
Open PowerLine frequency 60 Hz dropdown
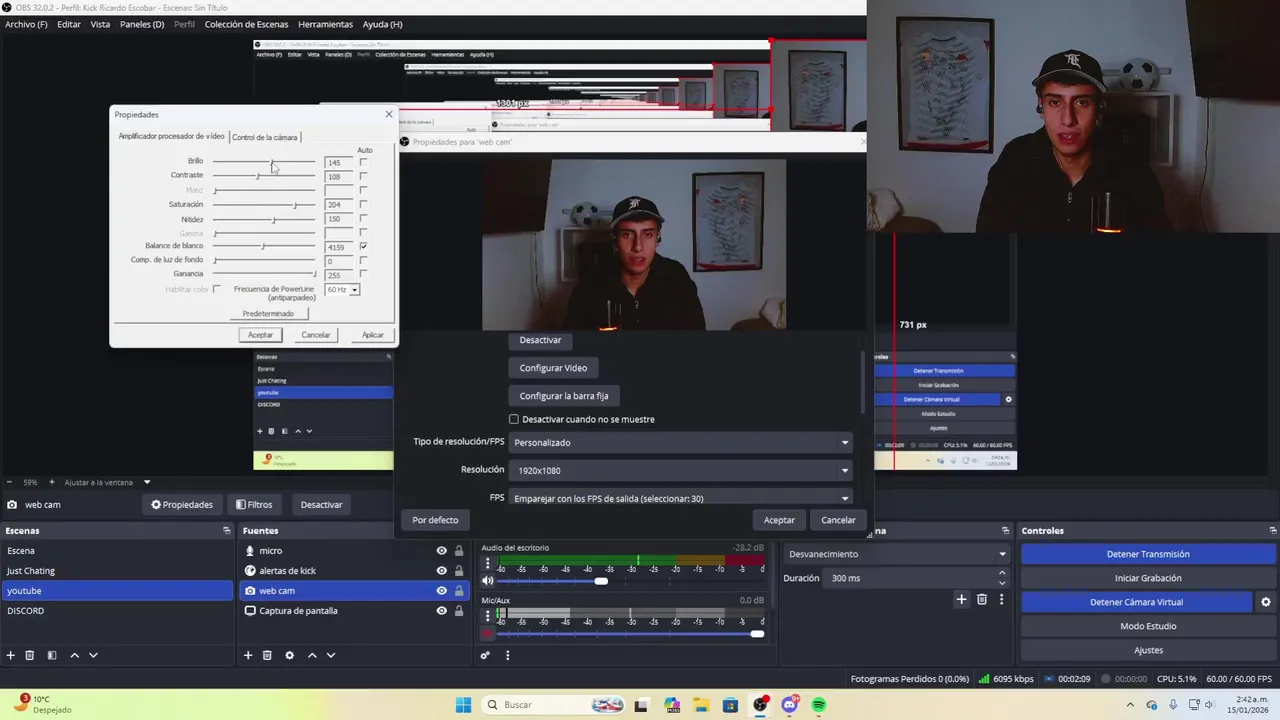coord(342,290)
